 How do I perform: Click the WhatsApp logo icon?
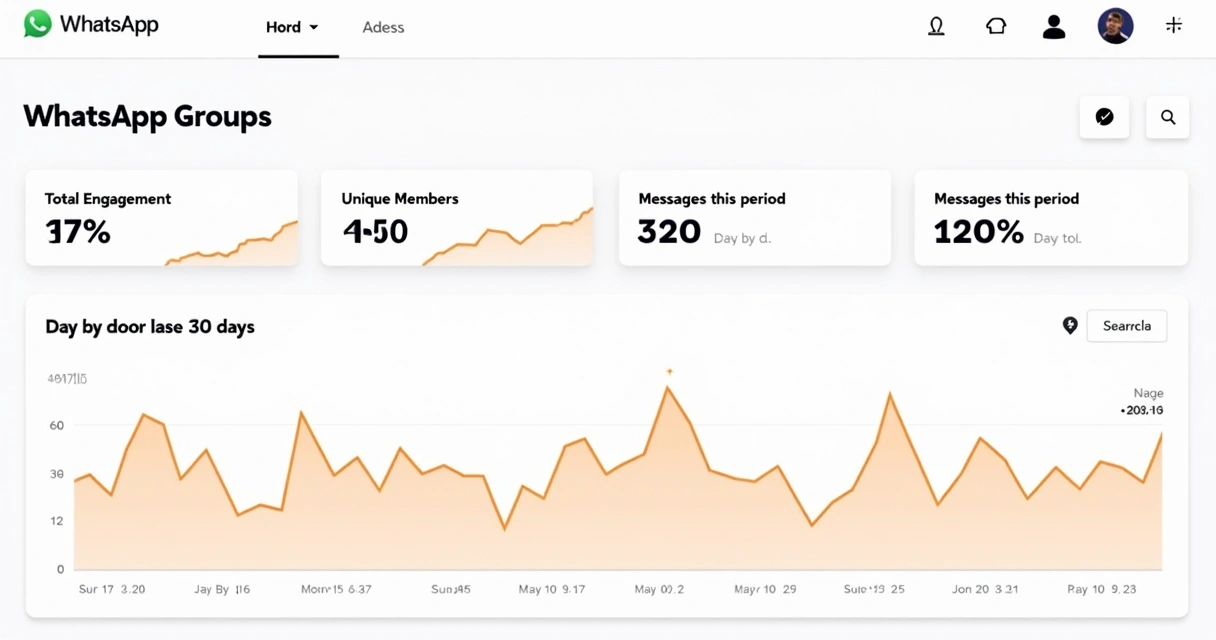37,25
